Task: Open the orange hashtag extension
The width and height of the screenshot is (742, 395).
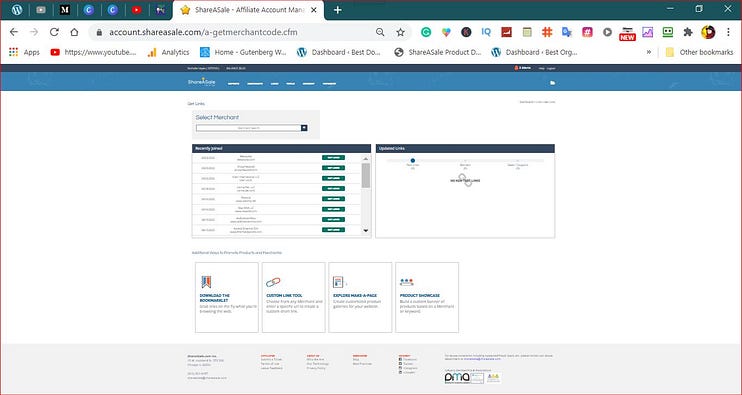Action: click(547, 32)
